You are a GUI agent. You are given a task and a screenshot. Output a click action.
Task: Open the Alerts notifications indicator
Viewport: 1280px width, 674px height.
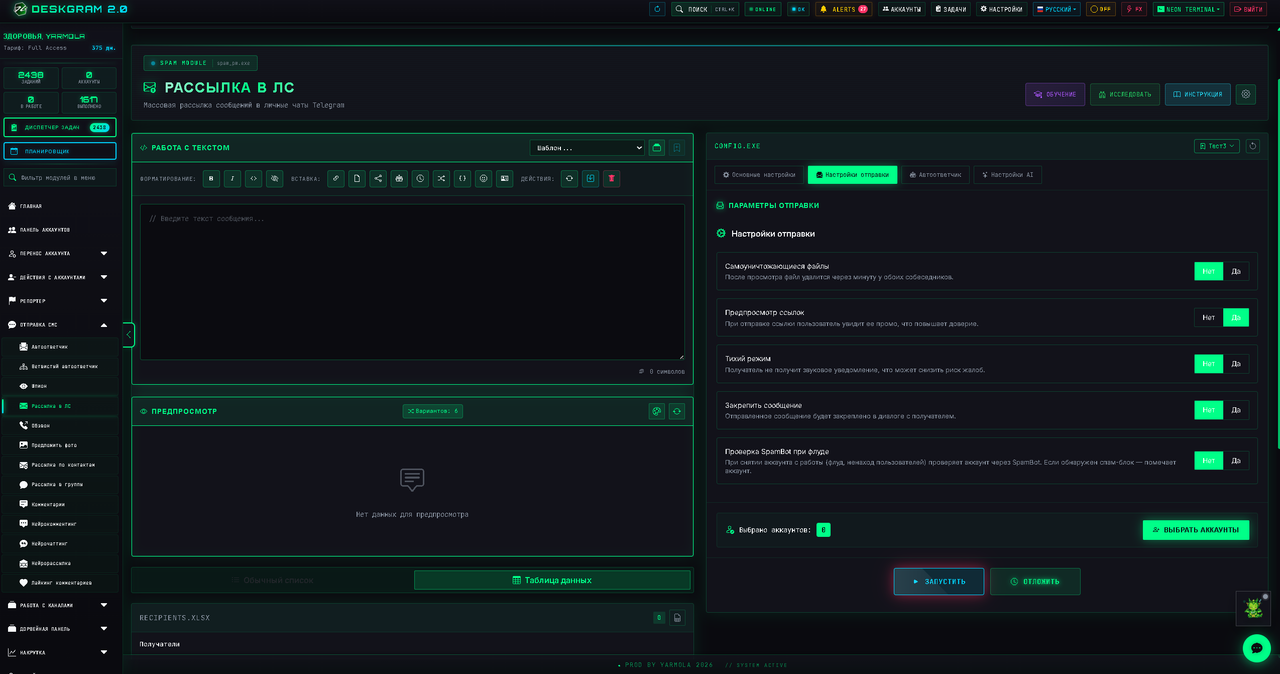tap(843, 9)
